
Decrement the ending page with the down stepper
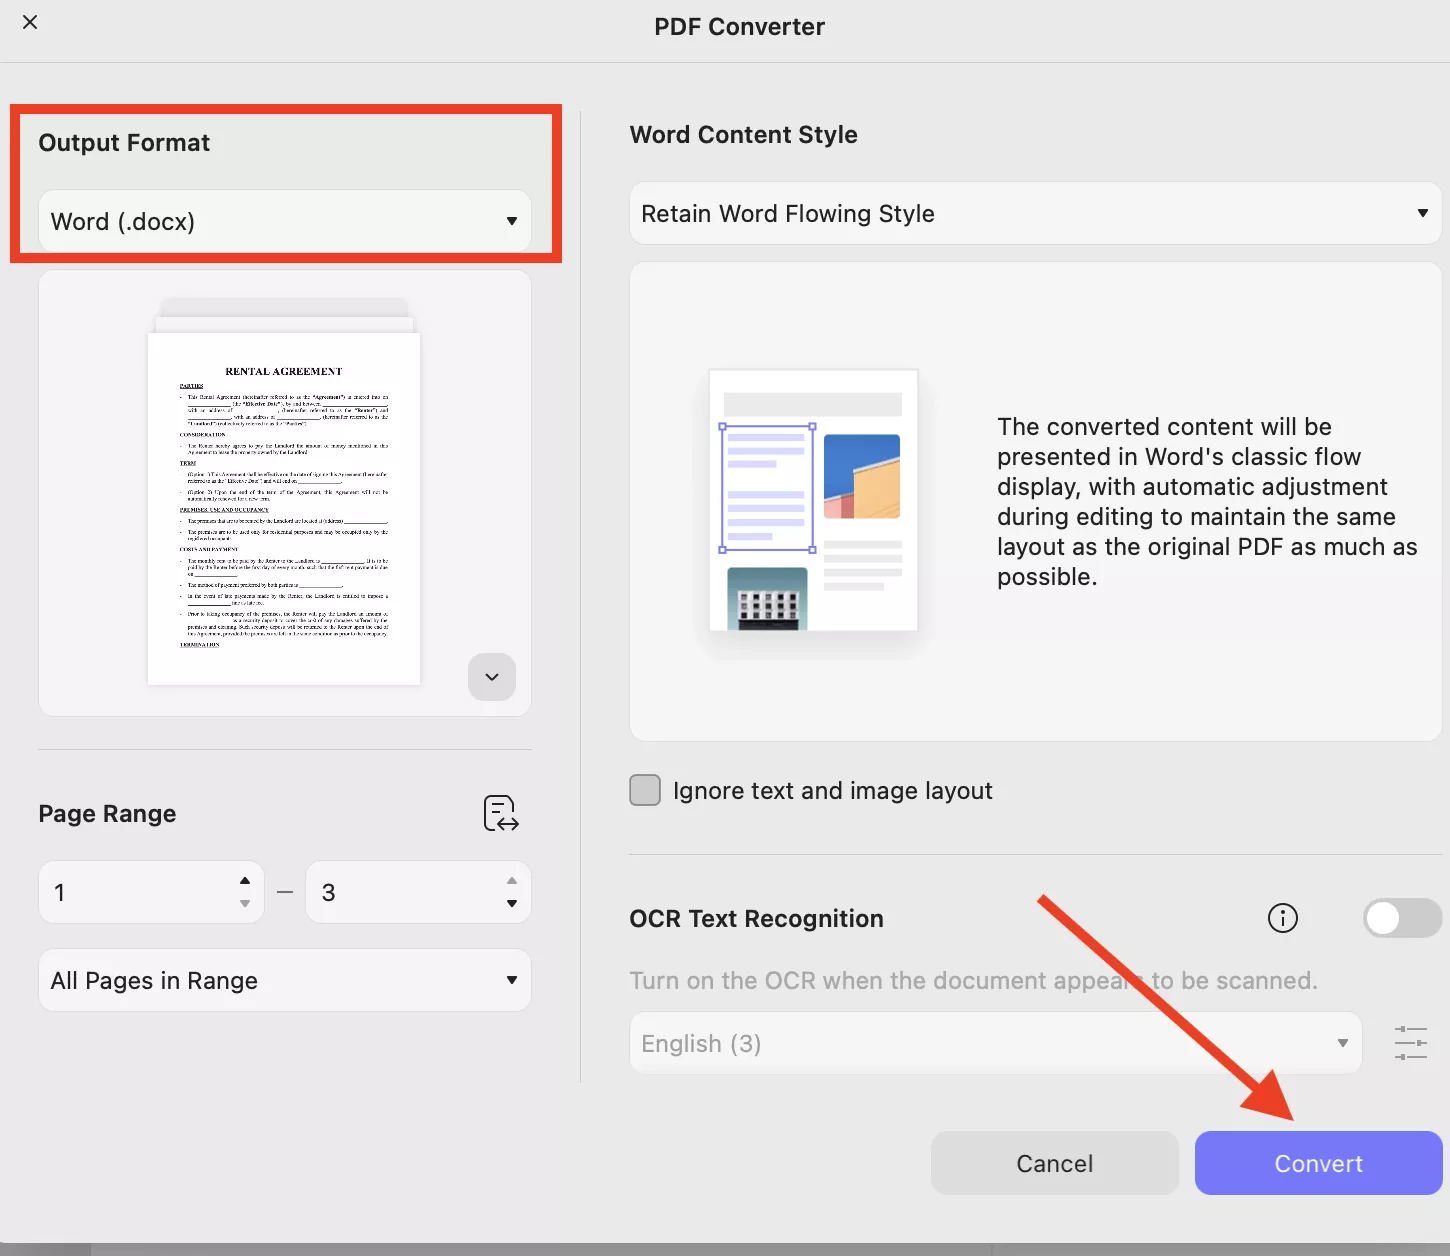[x=511, y=903]
